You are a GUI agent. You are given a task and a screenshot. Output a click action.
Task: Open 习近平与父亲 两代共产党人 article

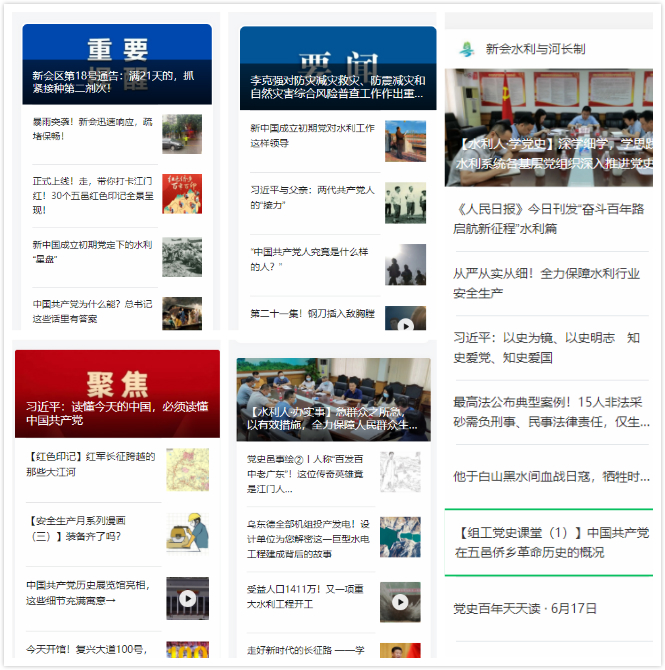click(x=313, y=196)
